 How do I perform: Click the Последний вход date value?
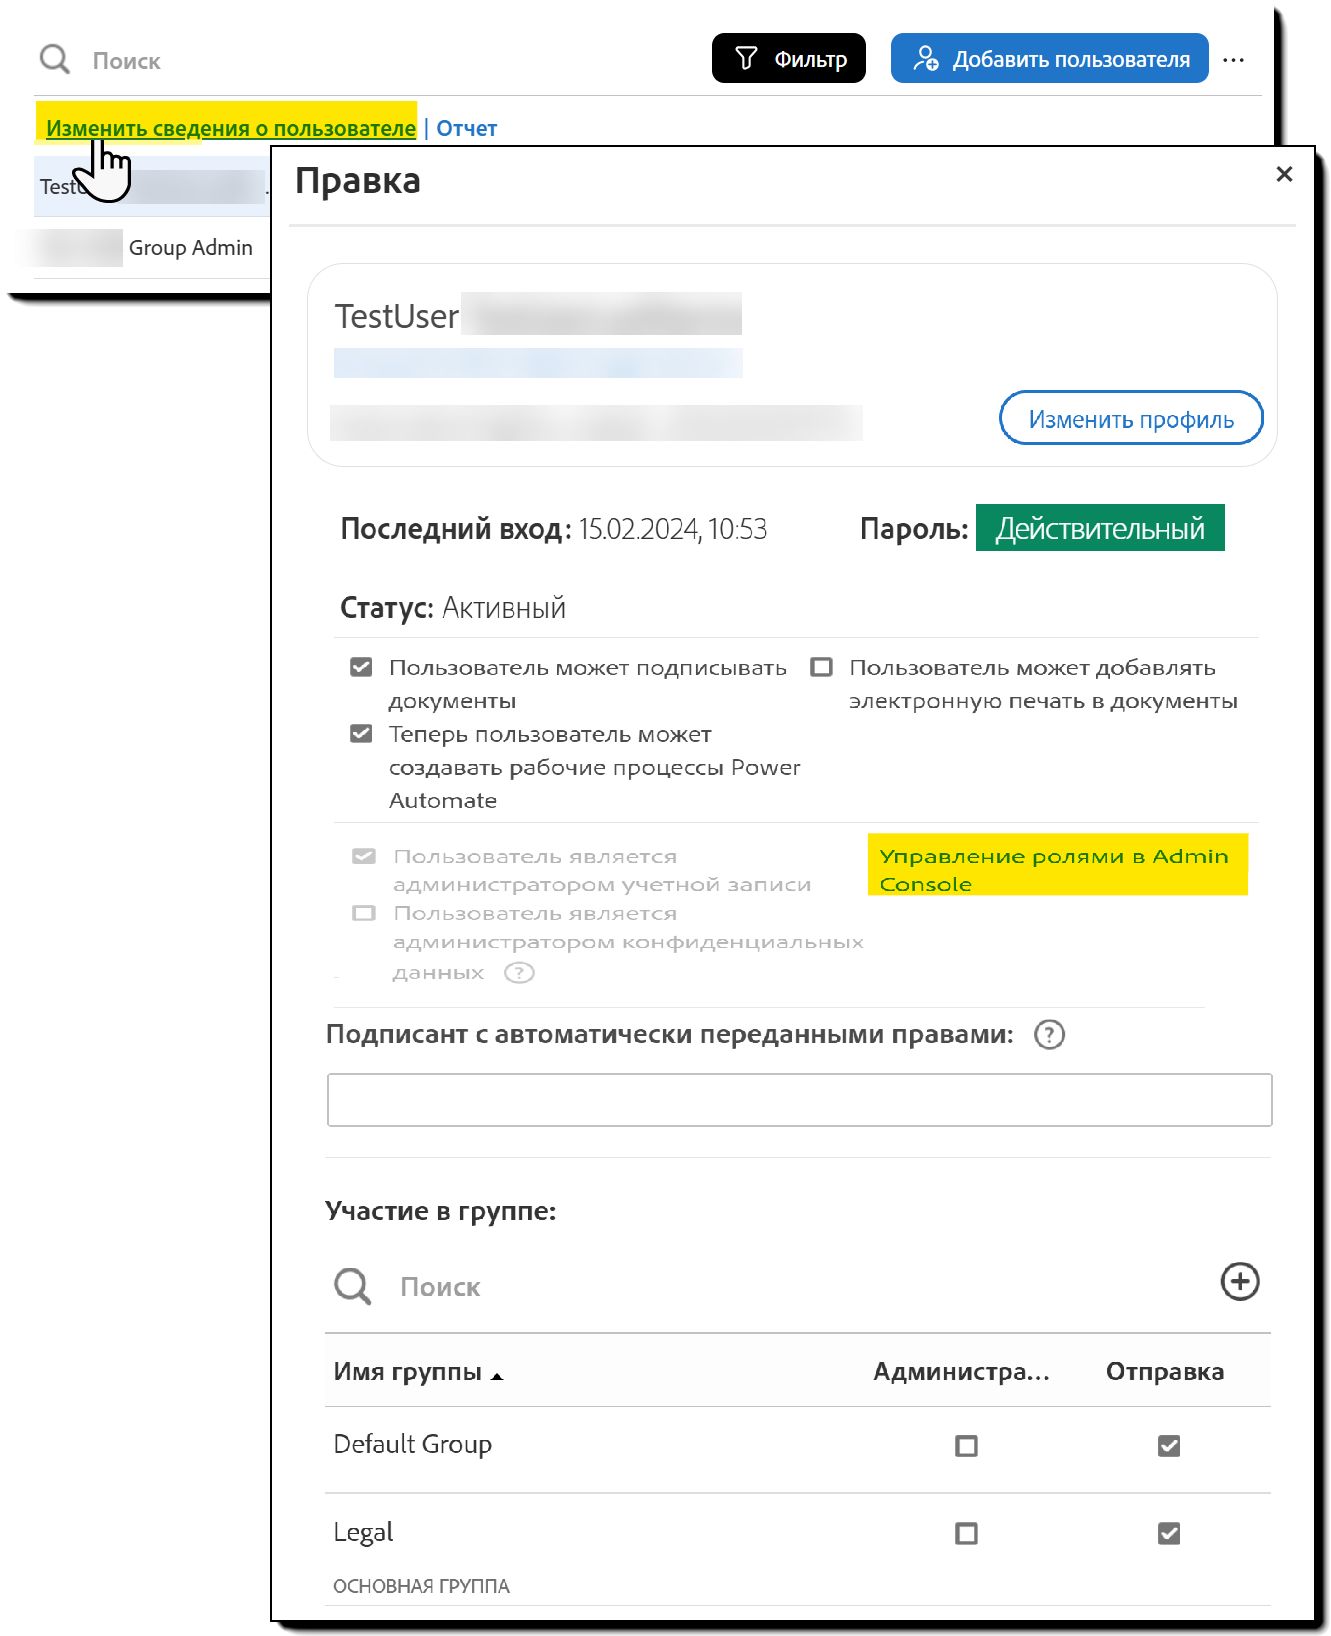click(673, 529)
